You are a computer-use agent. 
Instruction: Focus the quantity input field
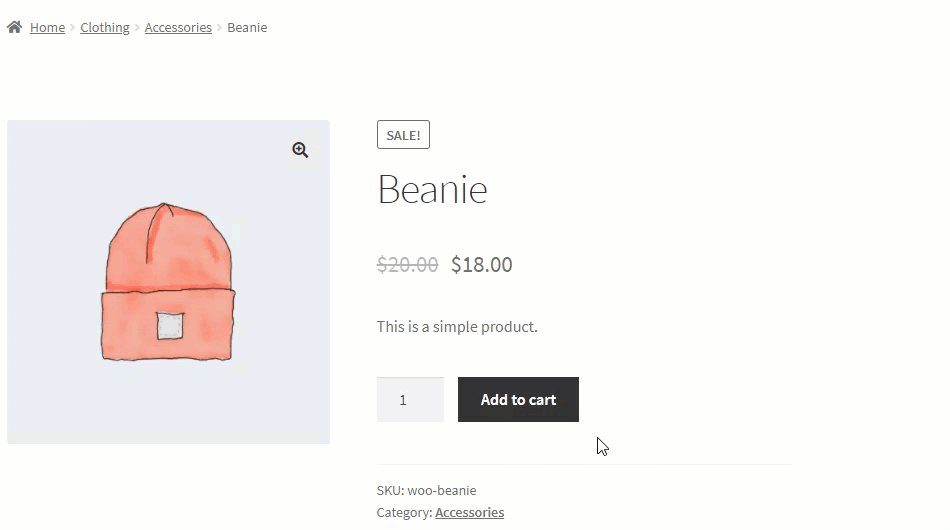click(410, 400)
